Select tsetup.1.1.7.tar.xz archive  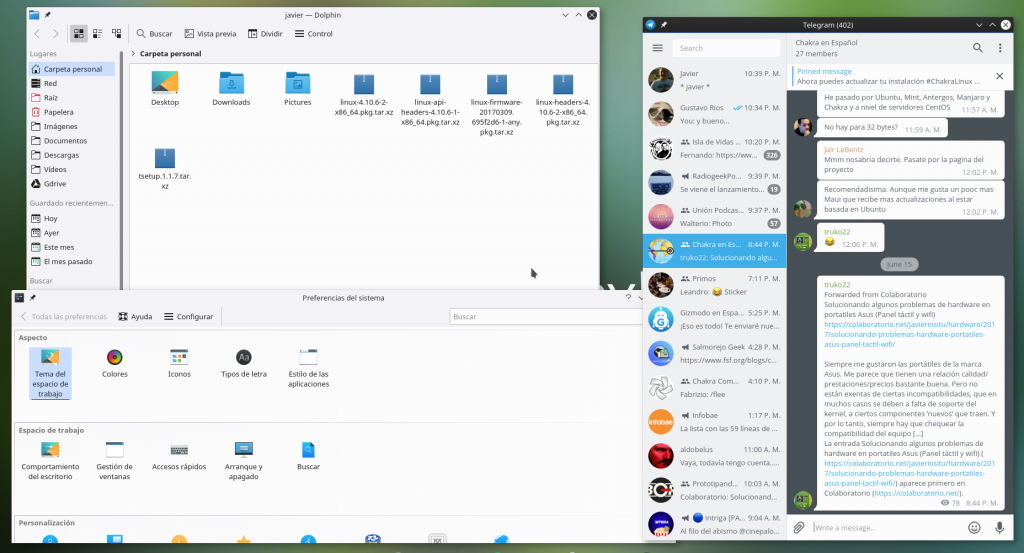[x=165, y=168]
